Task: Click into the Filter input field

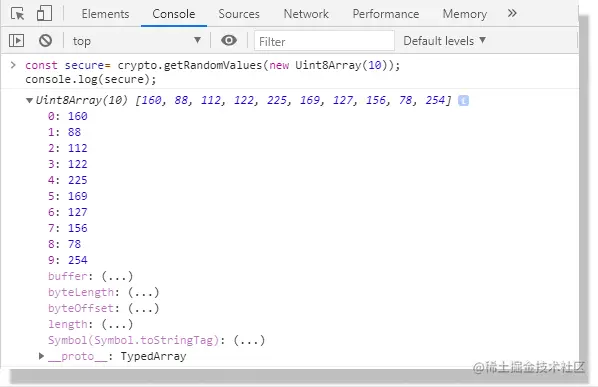Action: [324, 41]
